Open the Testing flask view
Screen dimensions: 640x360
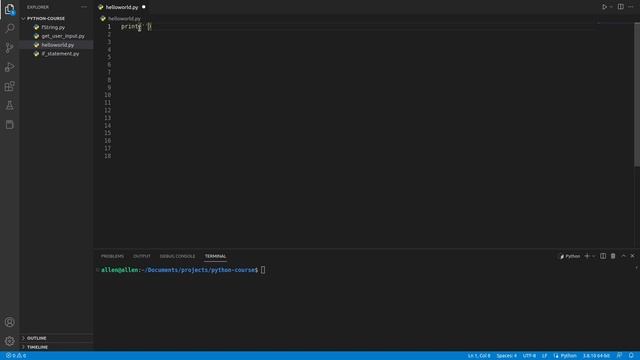[x=9, y=105]
